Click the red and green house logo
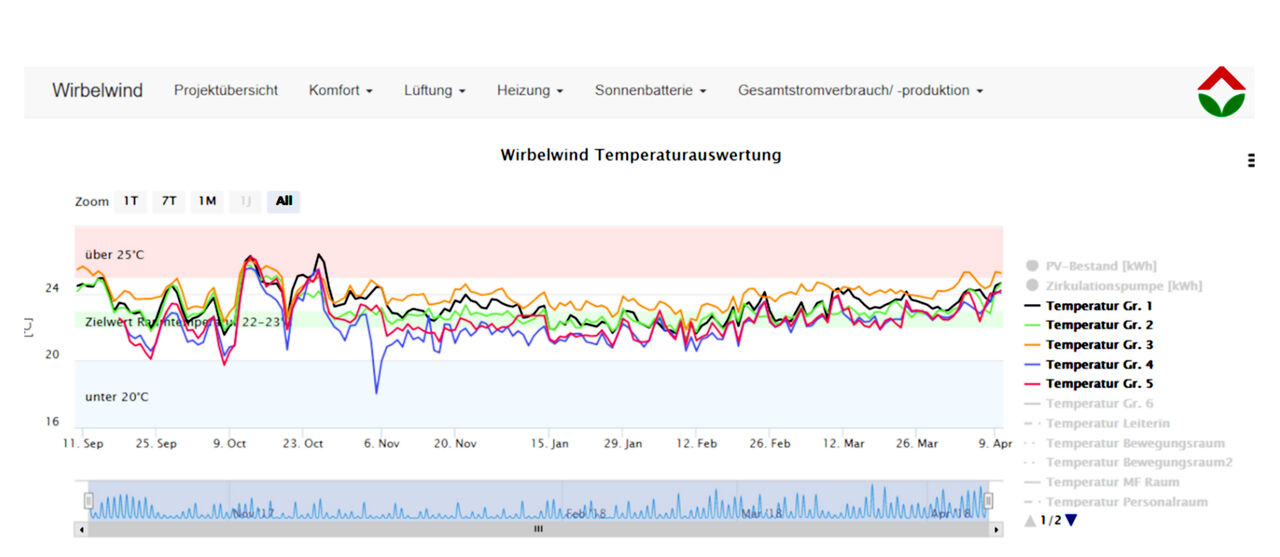This screenshot has height=557, width=1280. 1221,91
